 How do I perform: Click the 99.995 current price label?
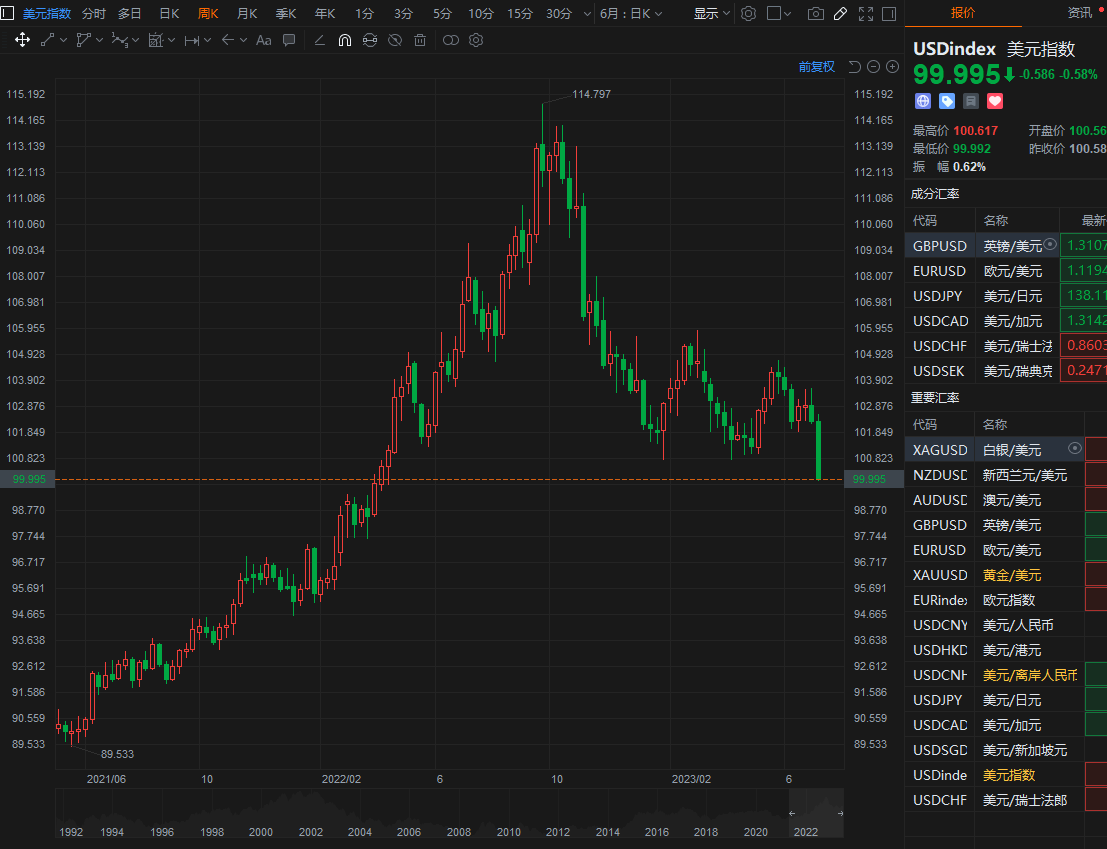(28, 479)
